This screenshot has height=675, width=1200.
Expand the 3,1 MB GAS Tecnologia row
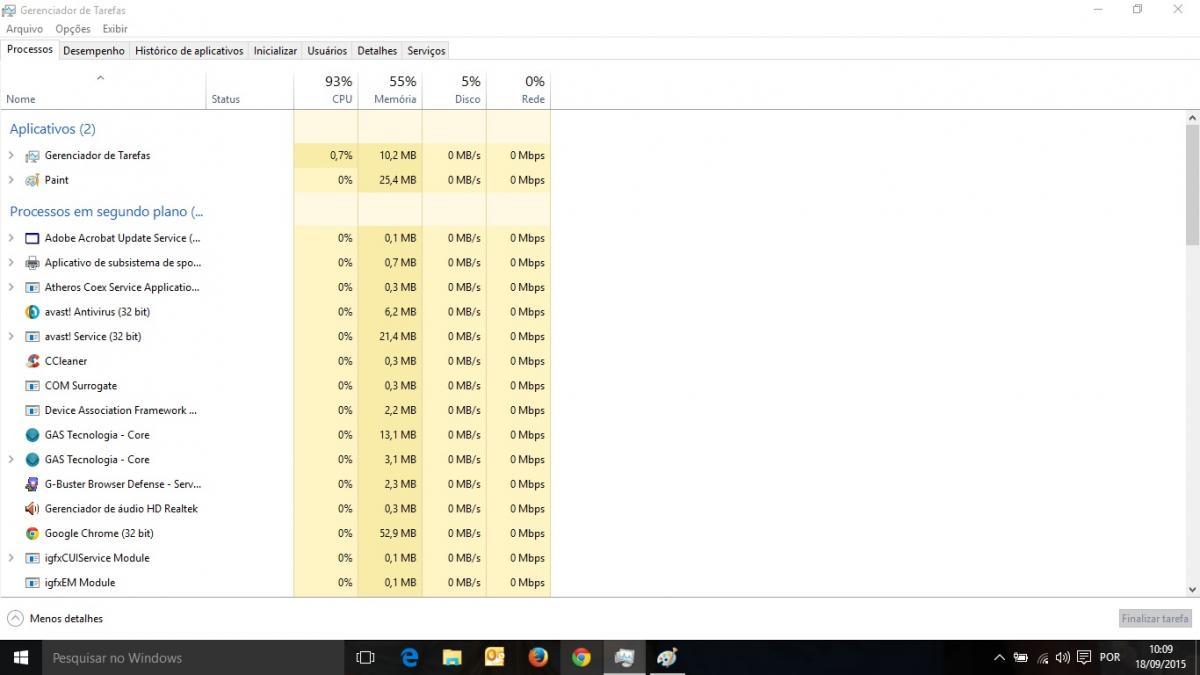click(x=11, y=460)
